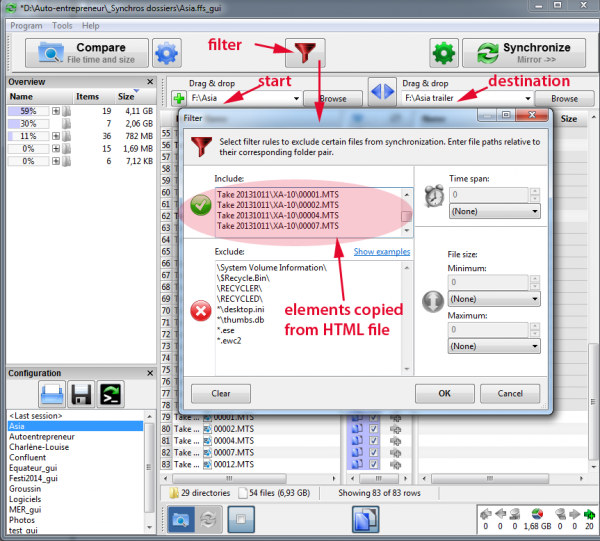Click Include list vertical scrollbar thumb
Screen dimensions: 600x541
click(406, 216)
